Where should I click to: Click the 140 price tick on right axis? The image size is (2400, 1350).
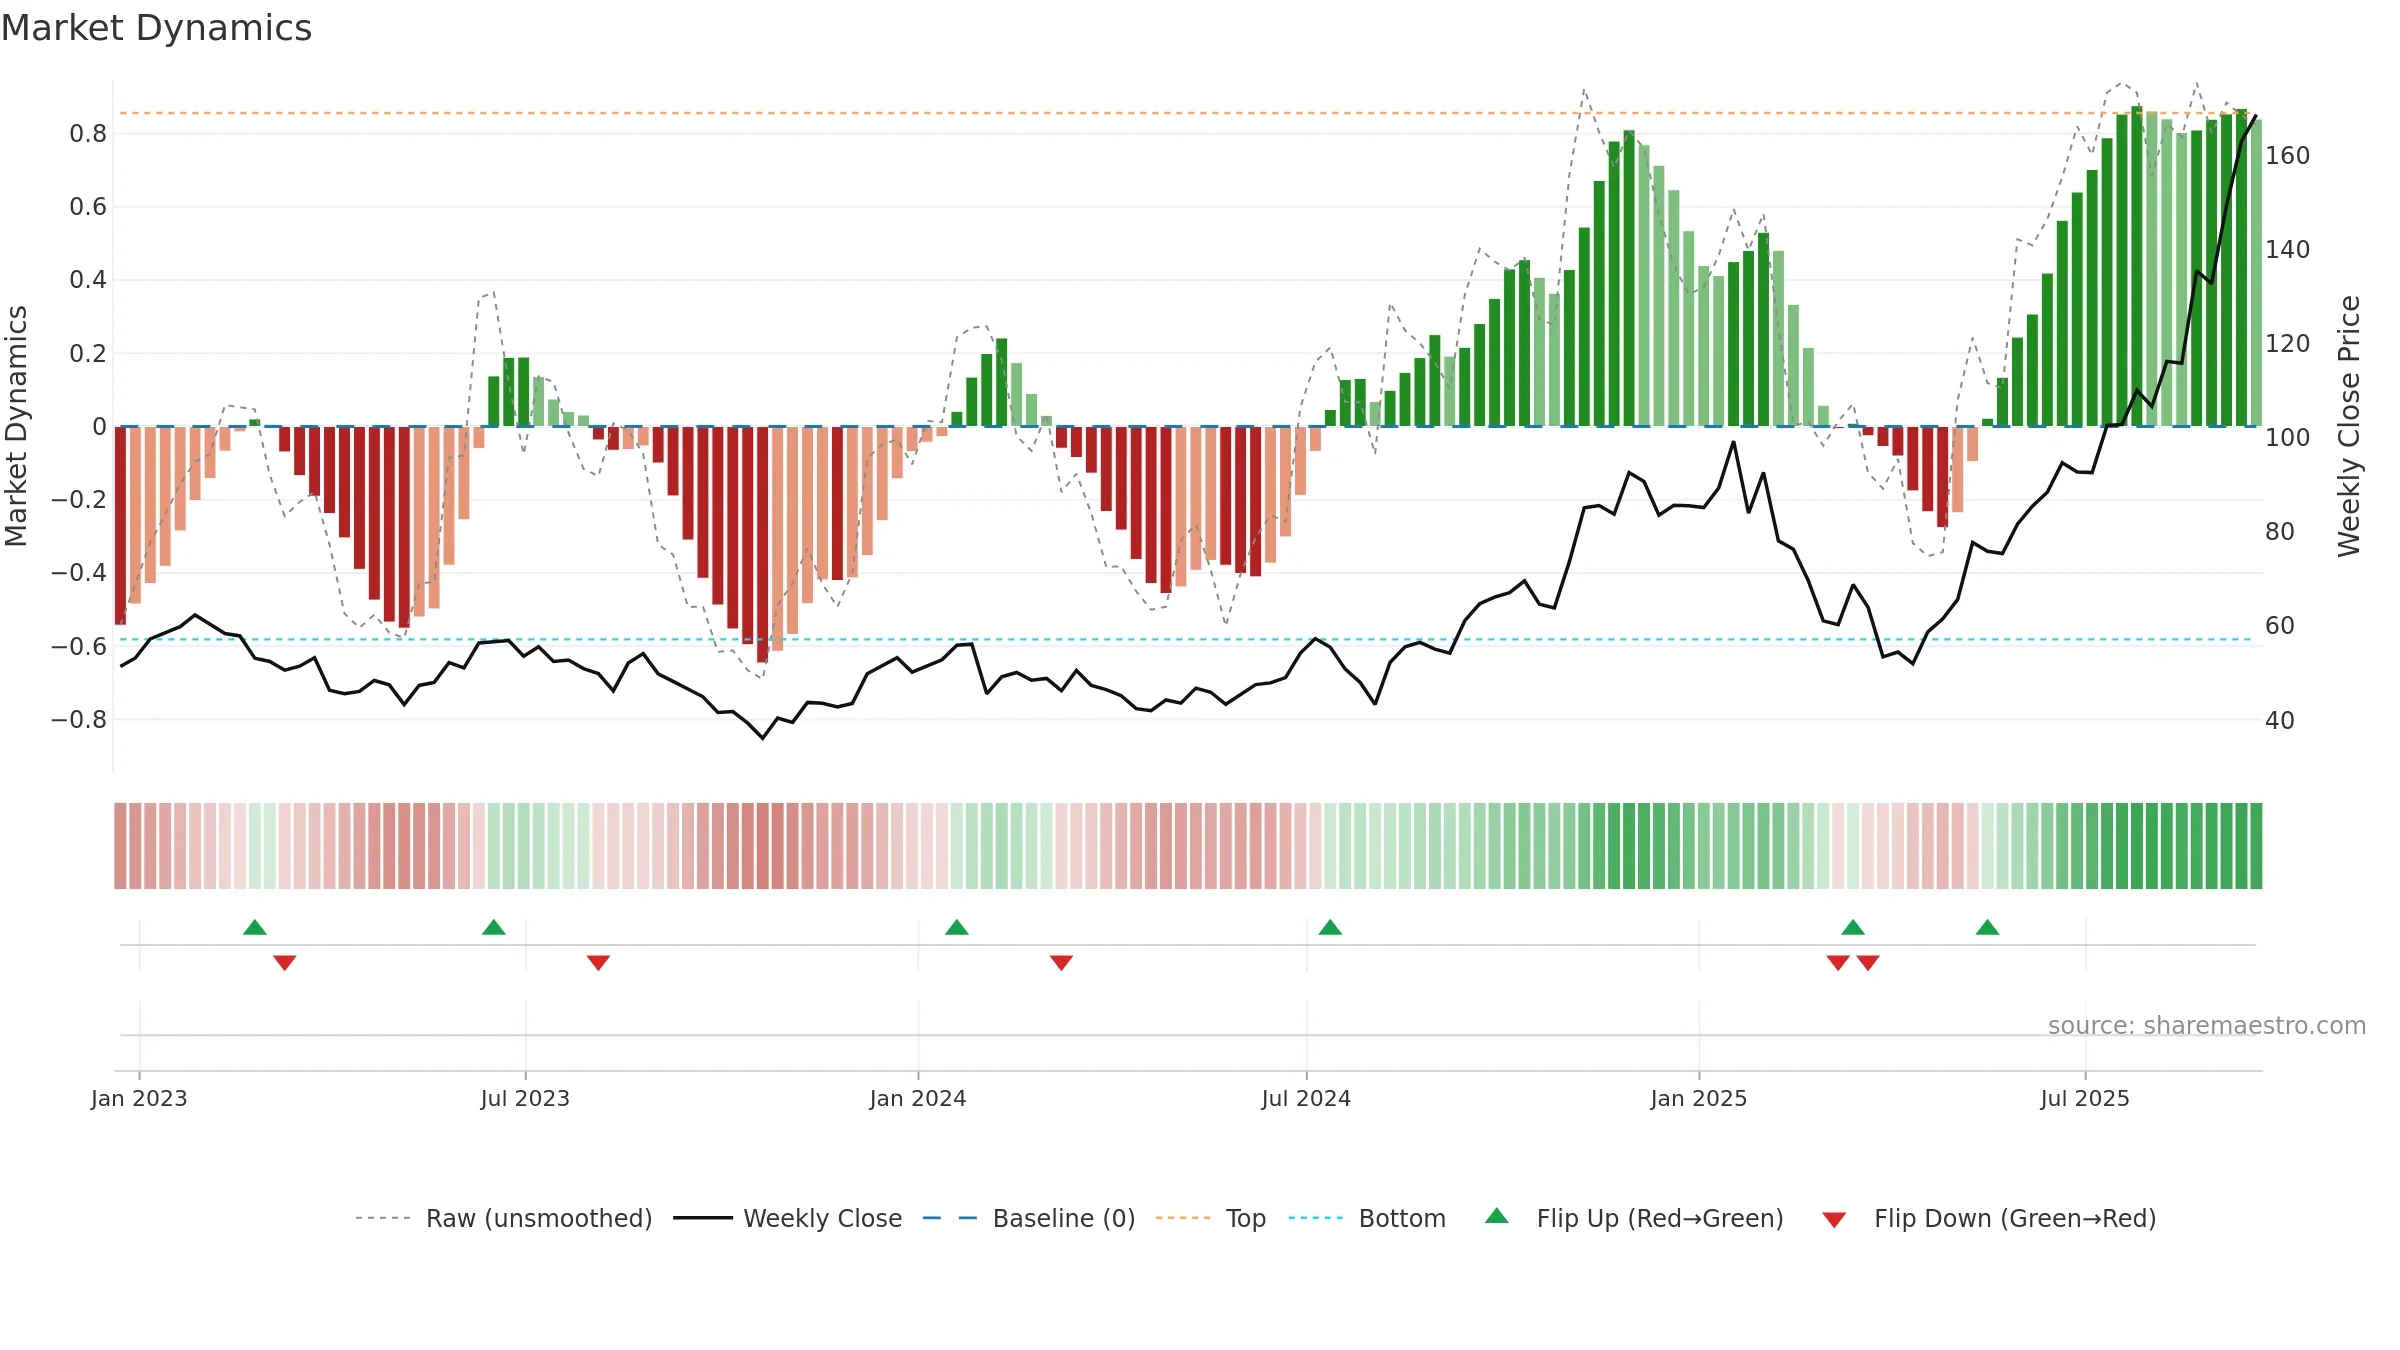(2288, 250)
